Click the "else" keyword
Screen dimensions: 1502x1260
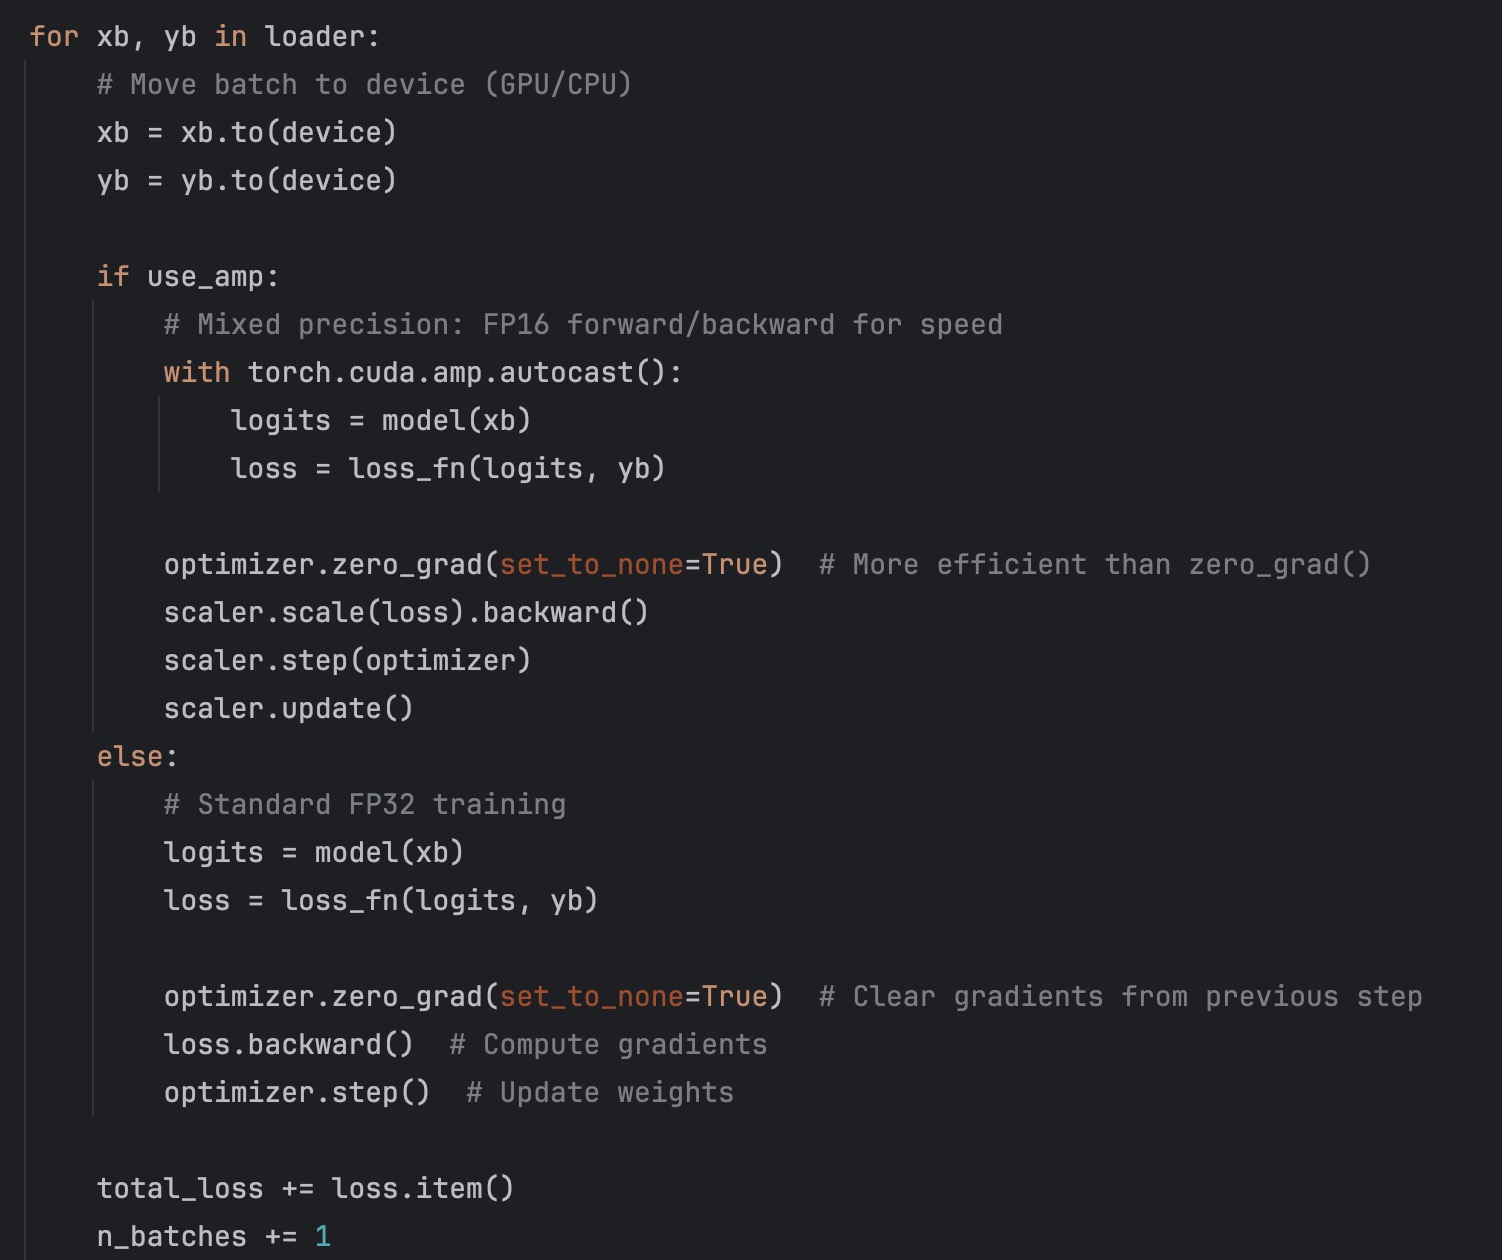[x=129, y=757]
